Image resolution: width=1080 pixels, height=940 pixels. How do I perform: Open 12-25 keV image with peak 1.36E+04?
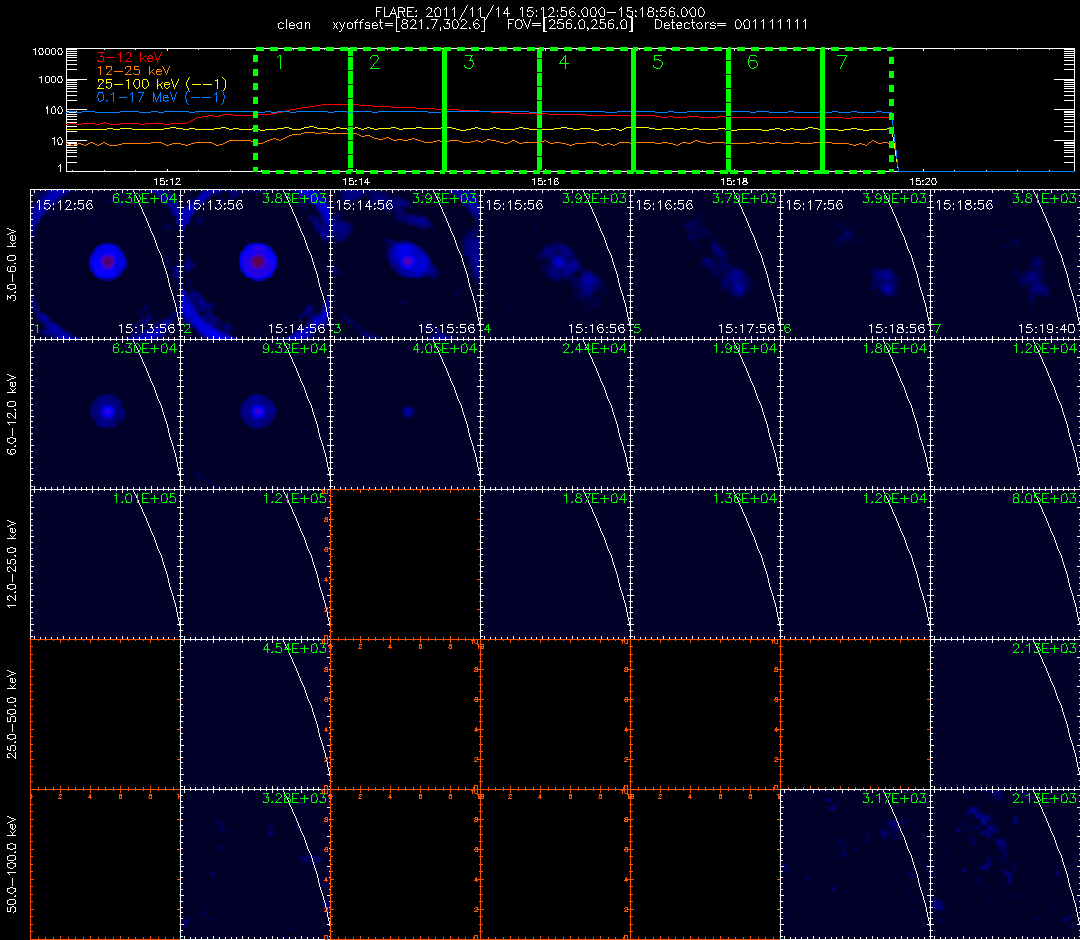tap(705, 564)
